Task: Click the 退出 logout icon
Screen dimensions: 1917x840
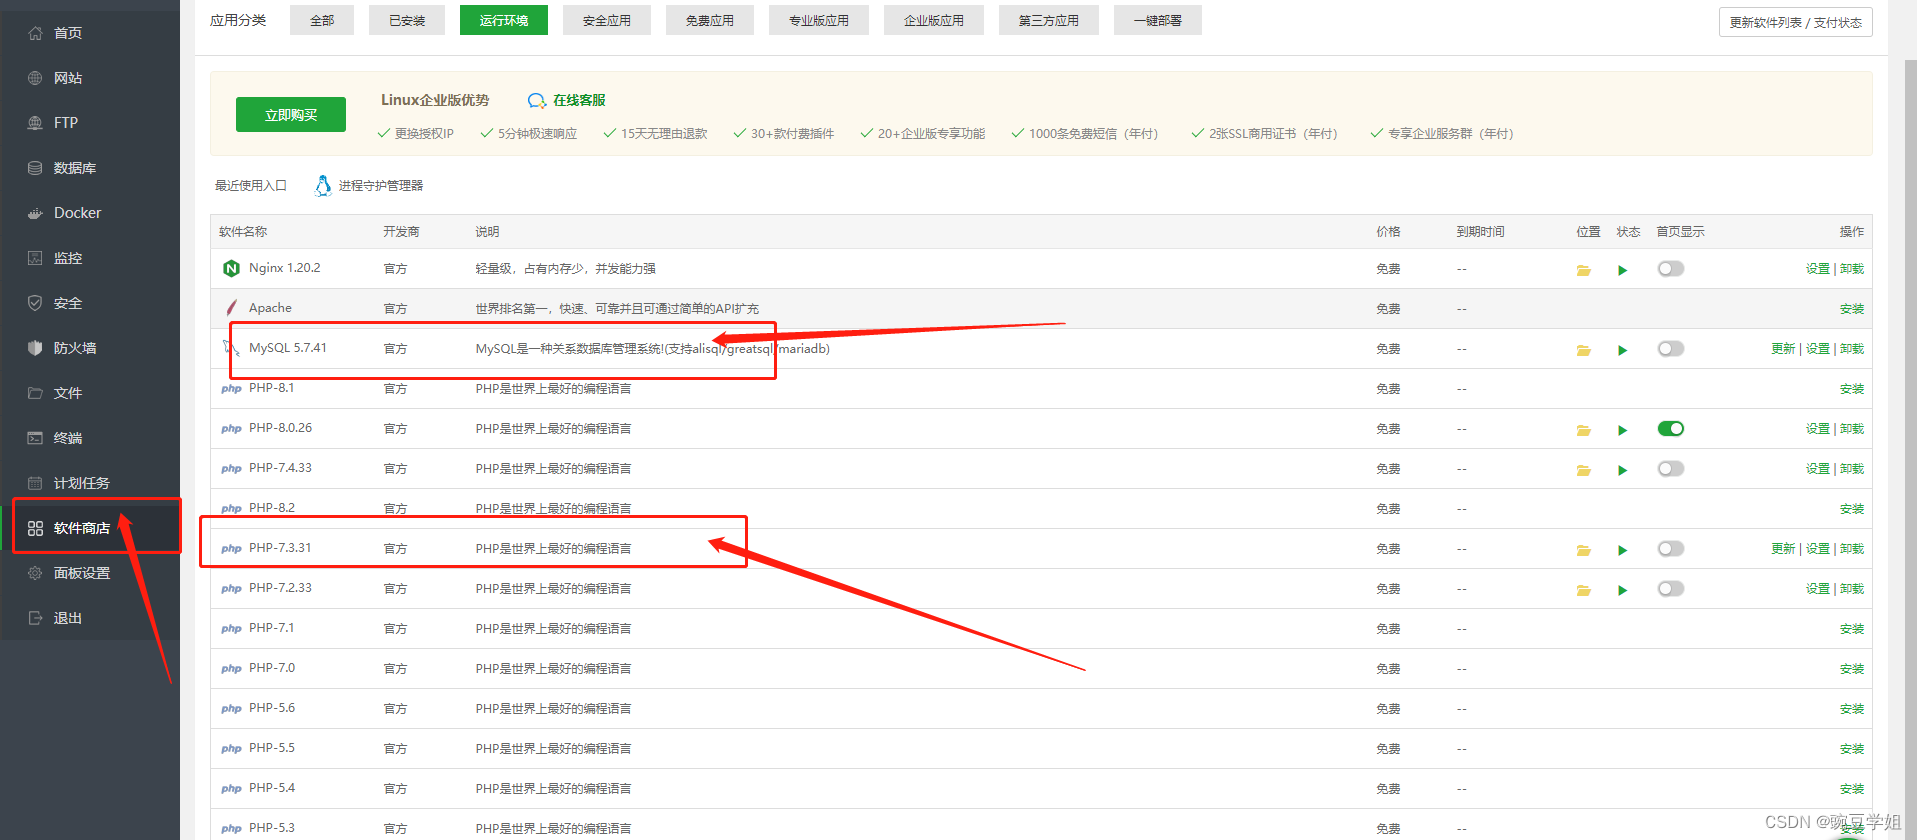Action: (x=35, y=618)
